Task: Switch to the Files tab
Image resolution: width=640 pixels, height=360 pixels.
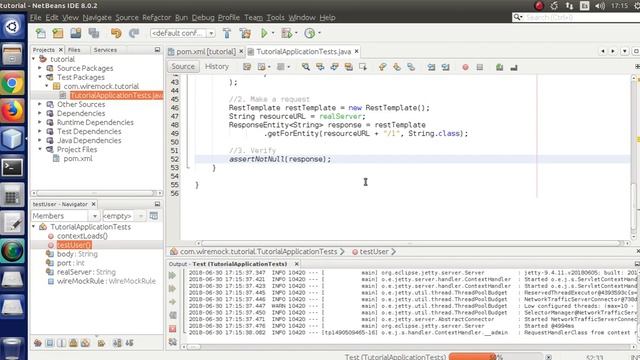Action: pyautogui.click(x=74, y=49)
